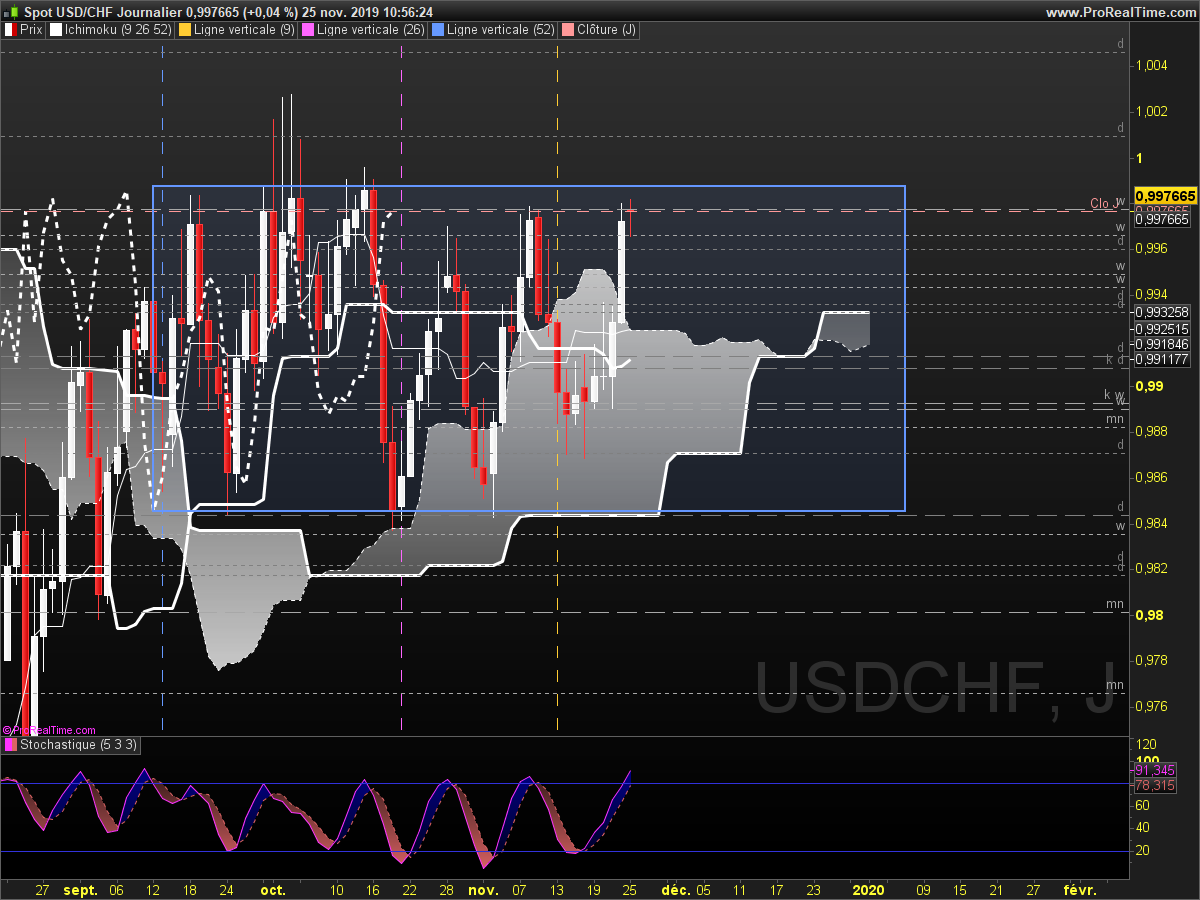Screen dimensions: 1200x900
Task: Click the candlestick icon beside Spot USD/CHF title
Action: click(x=11, y=12)
